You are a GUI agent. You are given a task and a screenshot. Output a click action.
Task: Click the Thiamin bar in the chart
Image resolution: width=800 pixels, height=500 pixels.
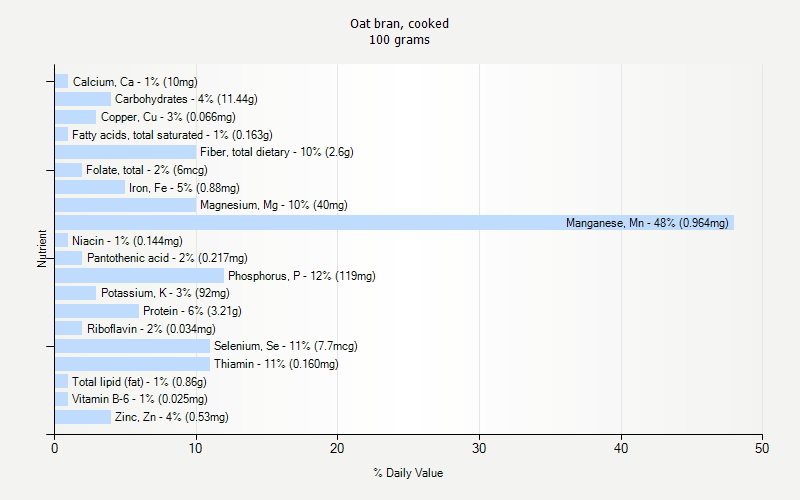point(133,364)
